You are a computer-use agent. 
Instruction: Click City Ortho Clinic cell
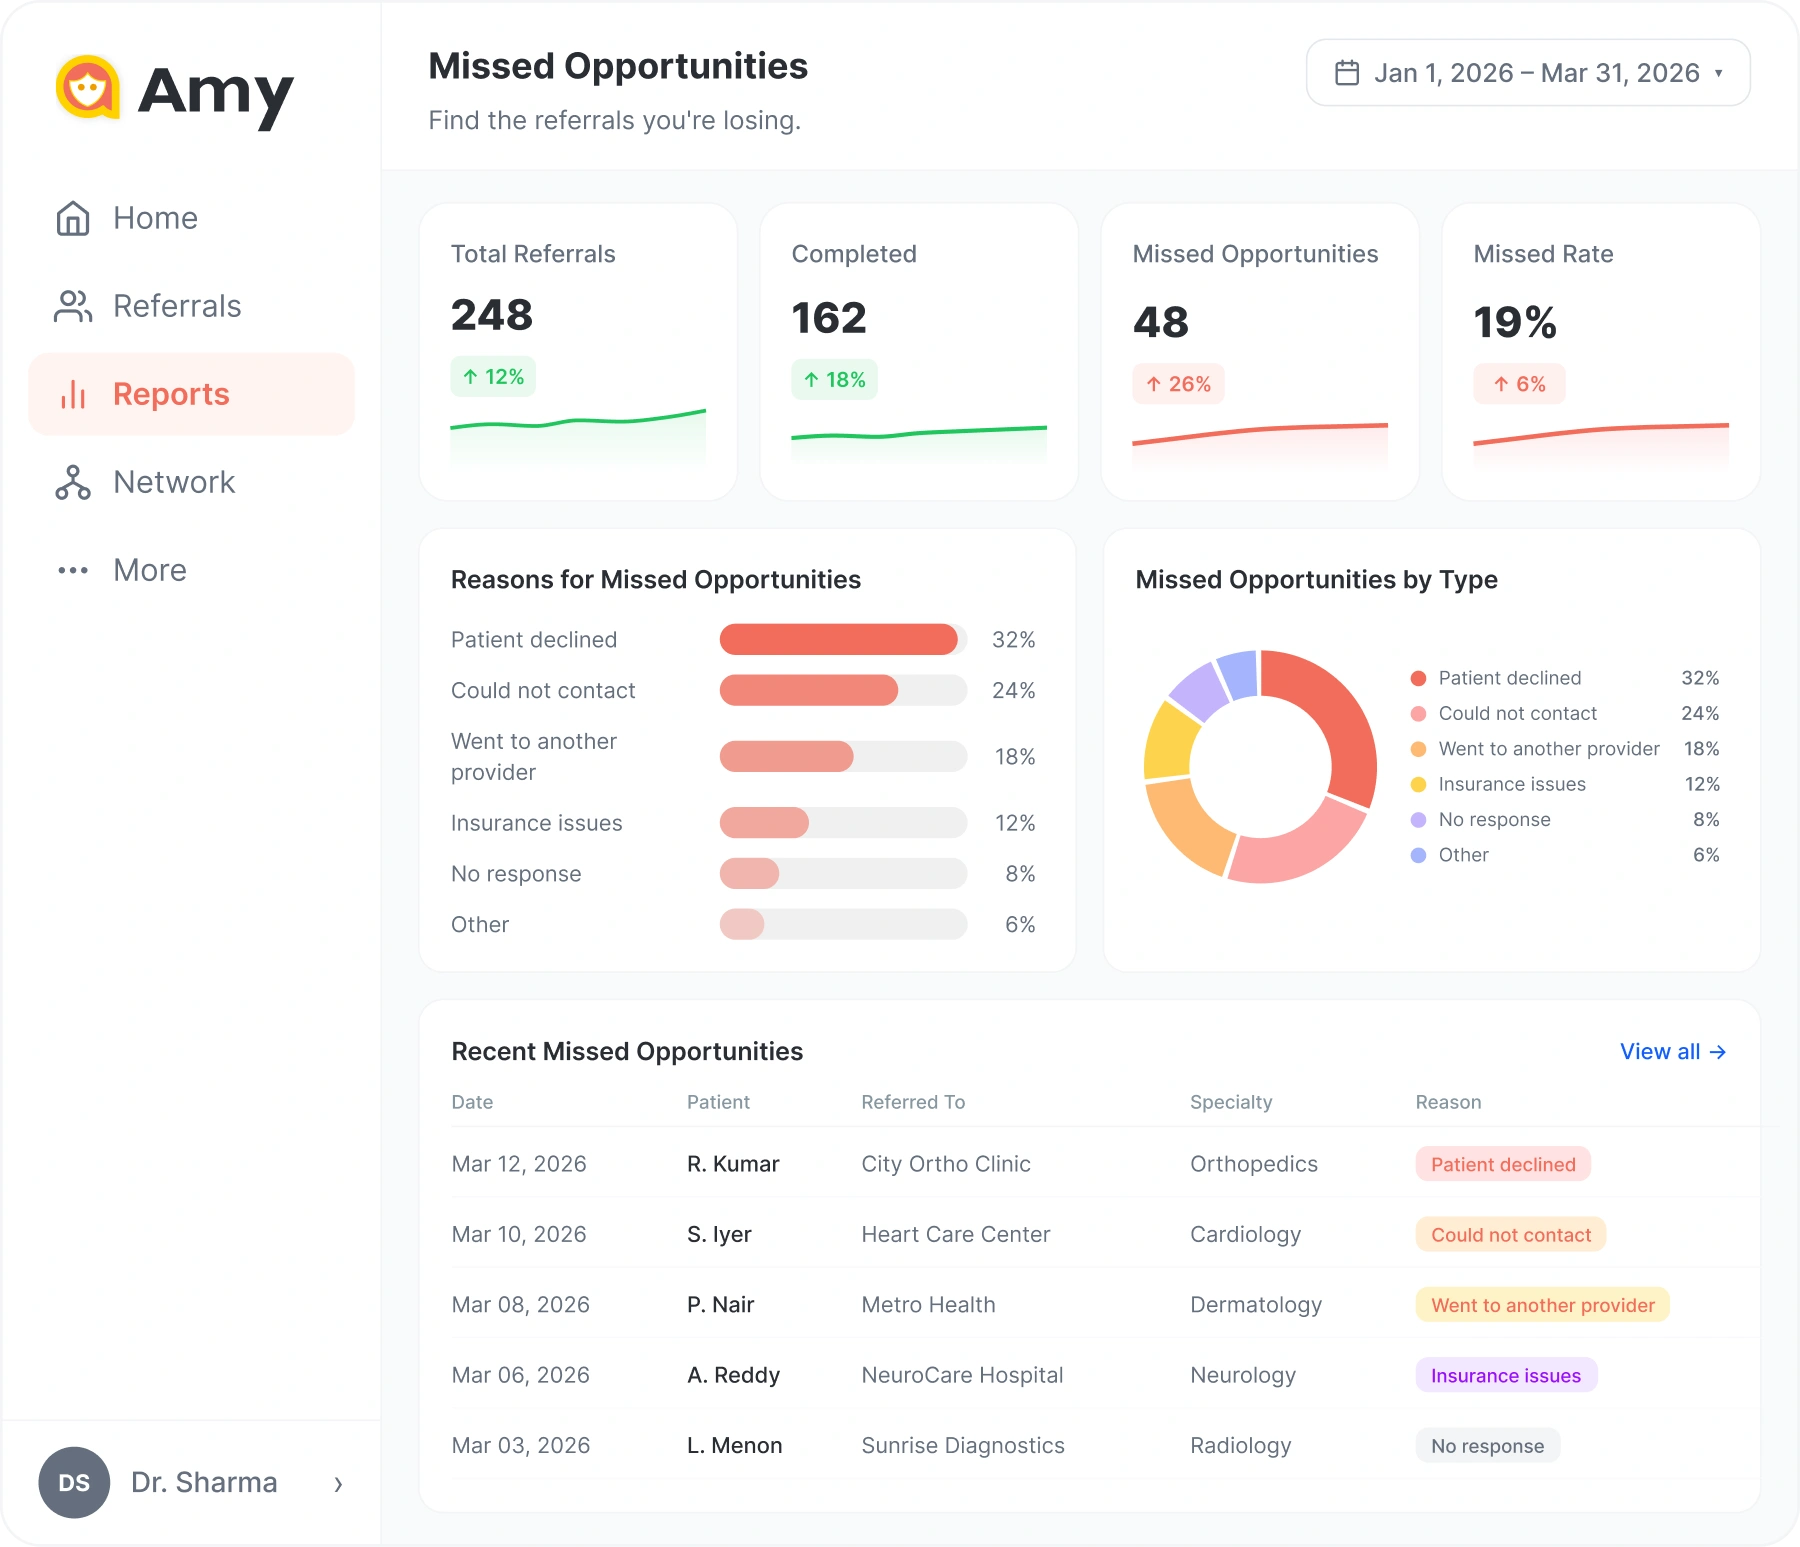point(946,1164)
